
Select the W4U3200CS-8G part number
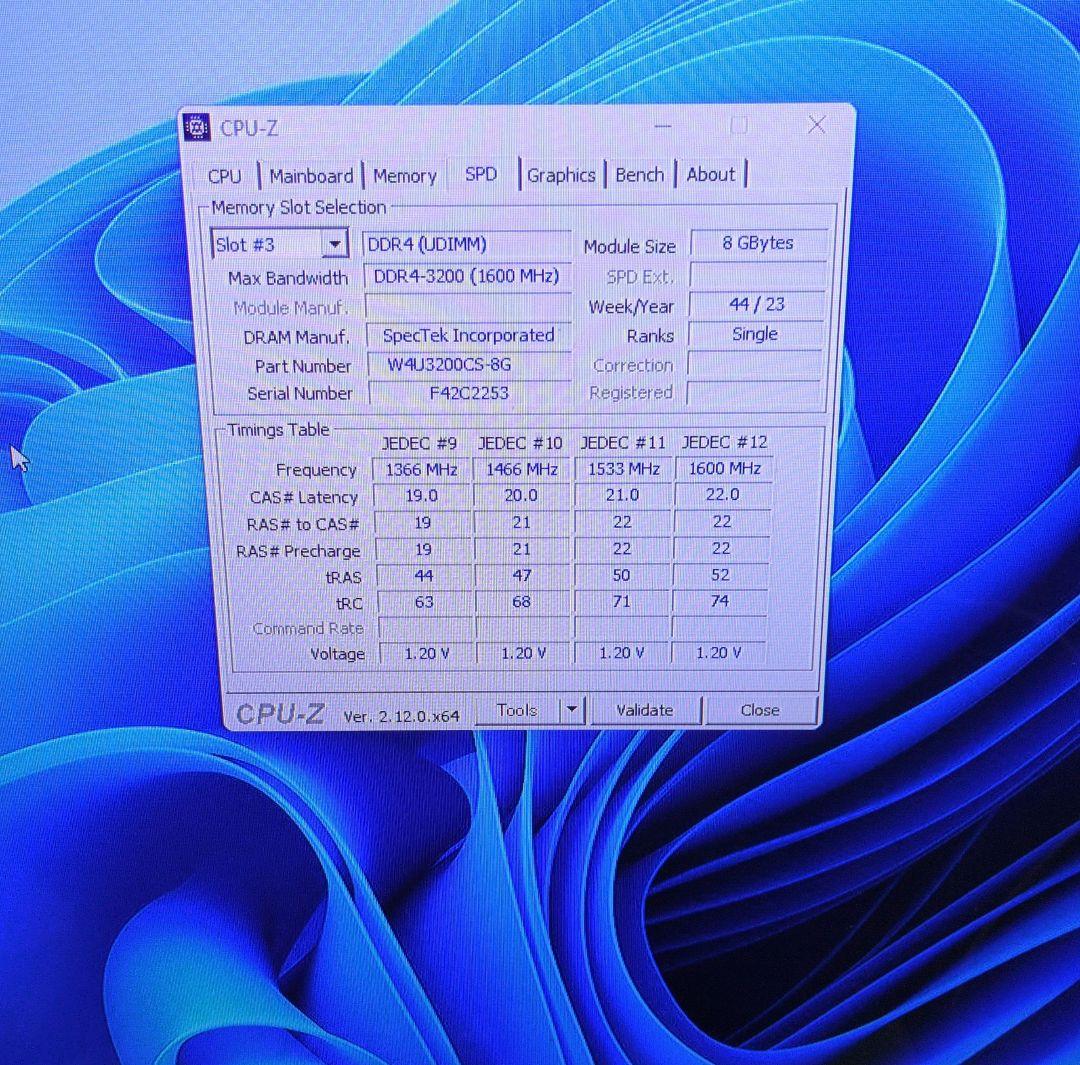tap(449, 364)
